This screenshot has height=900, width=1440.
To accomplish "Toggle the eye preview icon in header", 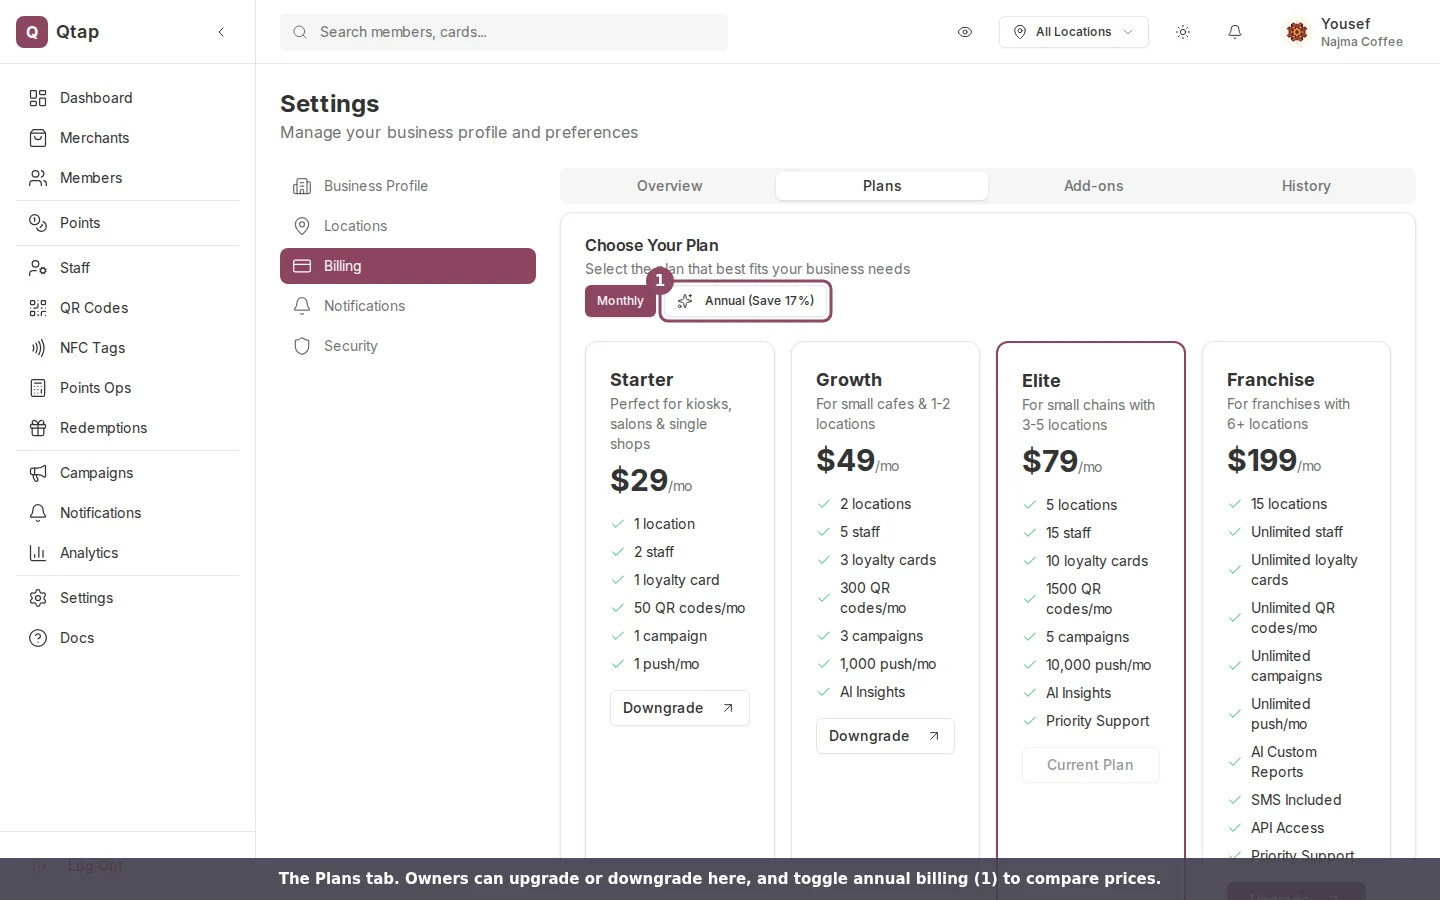I will tap(965, 32).
